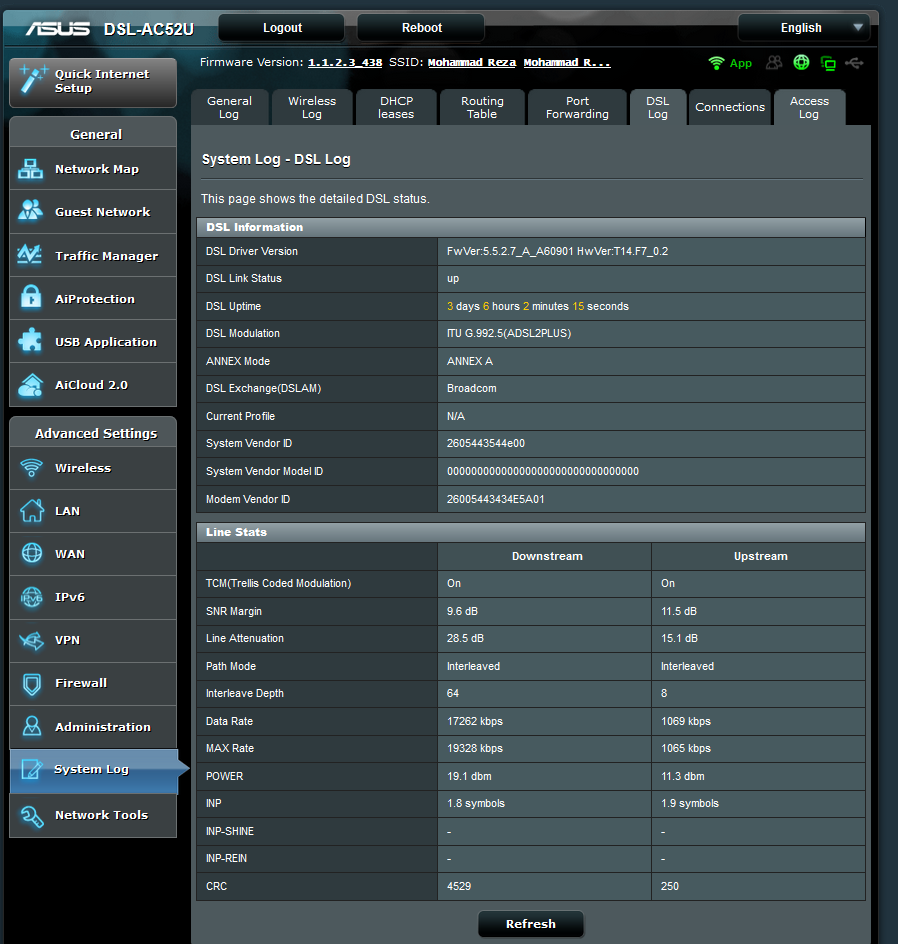Open the Port Forwarding tab
The height and width of the screenshot is (944, 898).
pos(577,107)
